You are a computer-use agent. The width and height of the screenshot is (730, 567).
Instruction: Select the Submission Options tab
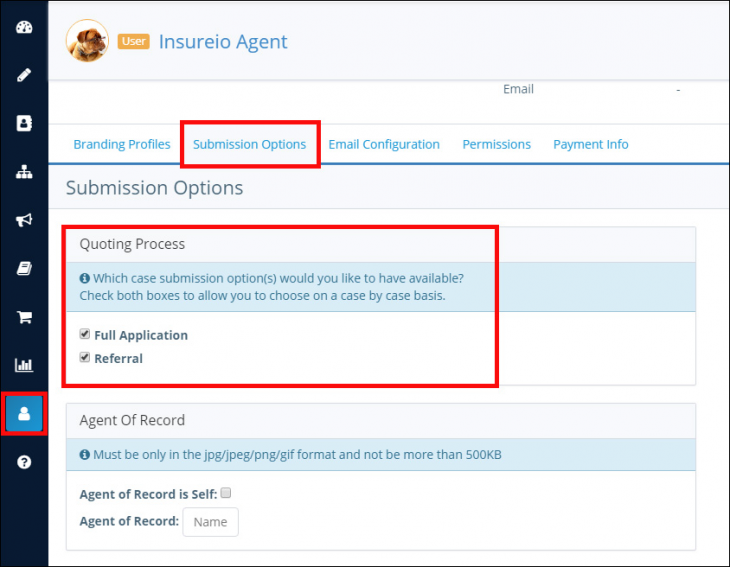[x=250, y=144]
